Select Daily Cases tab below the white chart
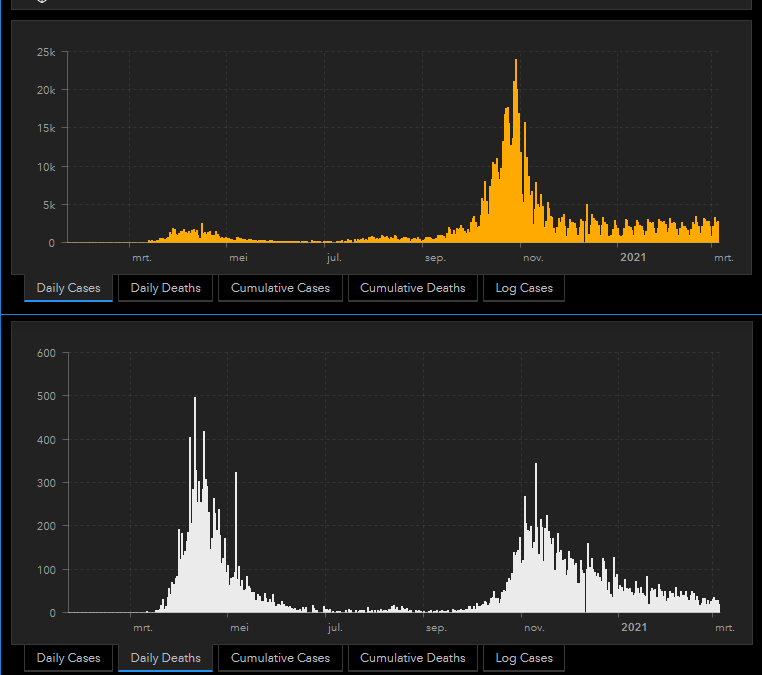This screenshot has width=762, height=675. (x=68, y=658)
